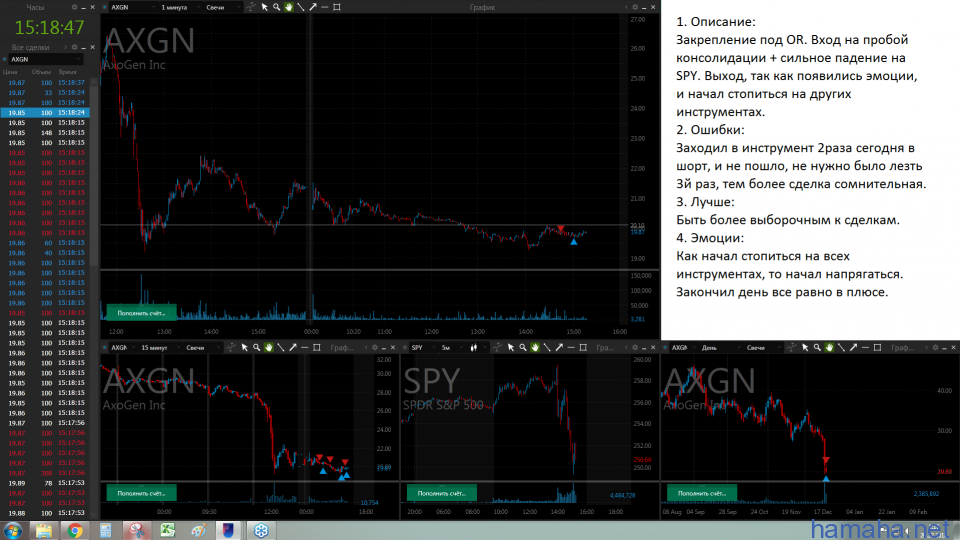Pick the arrow drawing tool in the SPY chart

click(559, 347)
